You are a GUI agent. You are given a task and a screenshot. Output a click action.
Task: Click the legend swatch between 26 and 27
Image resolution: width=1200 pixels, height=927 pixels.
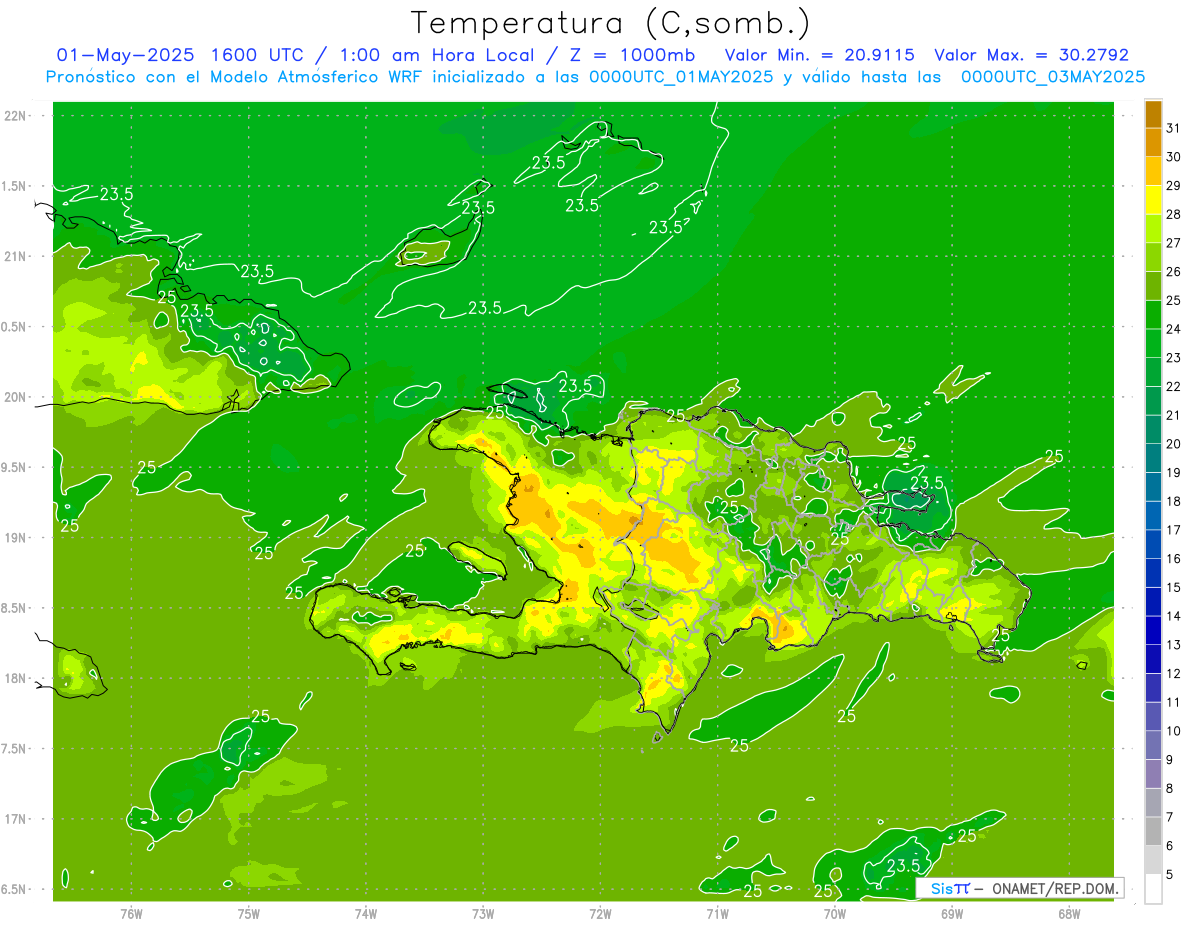coord(1153,257)
